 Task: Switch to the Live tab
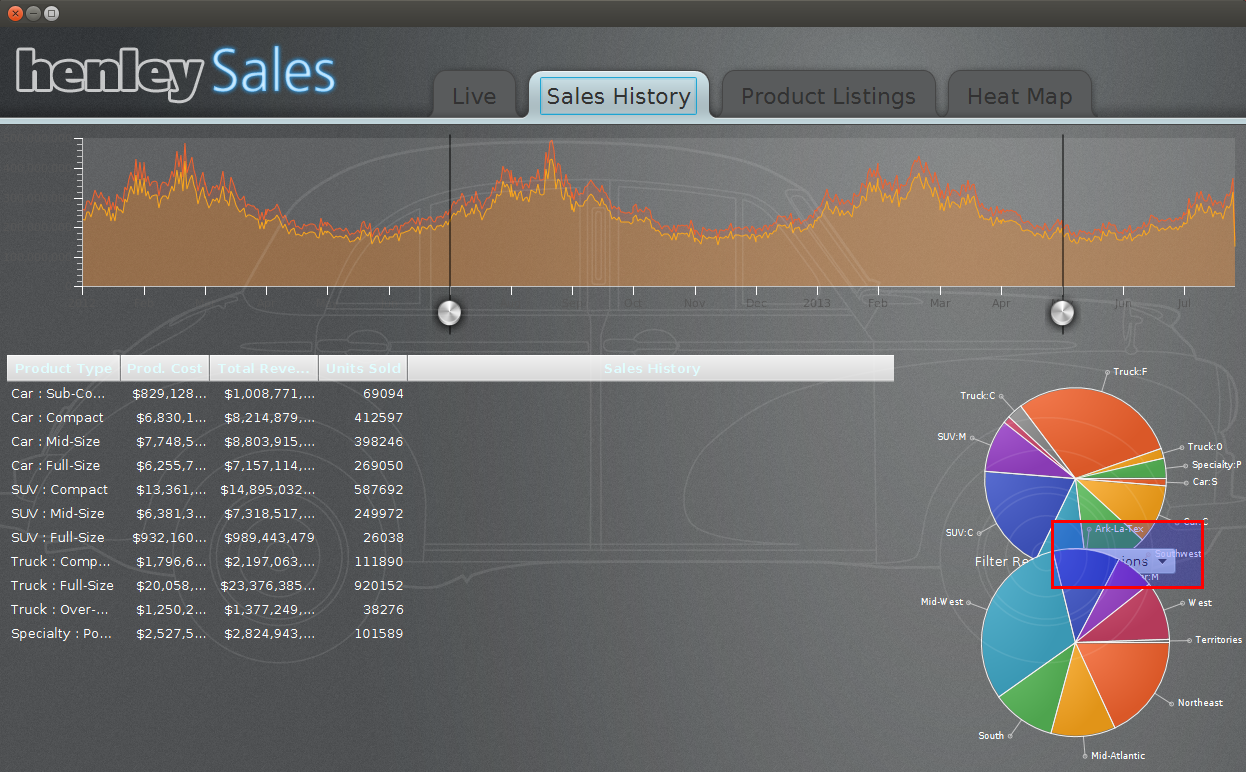(x=474, y=97)
